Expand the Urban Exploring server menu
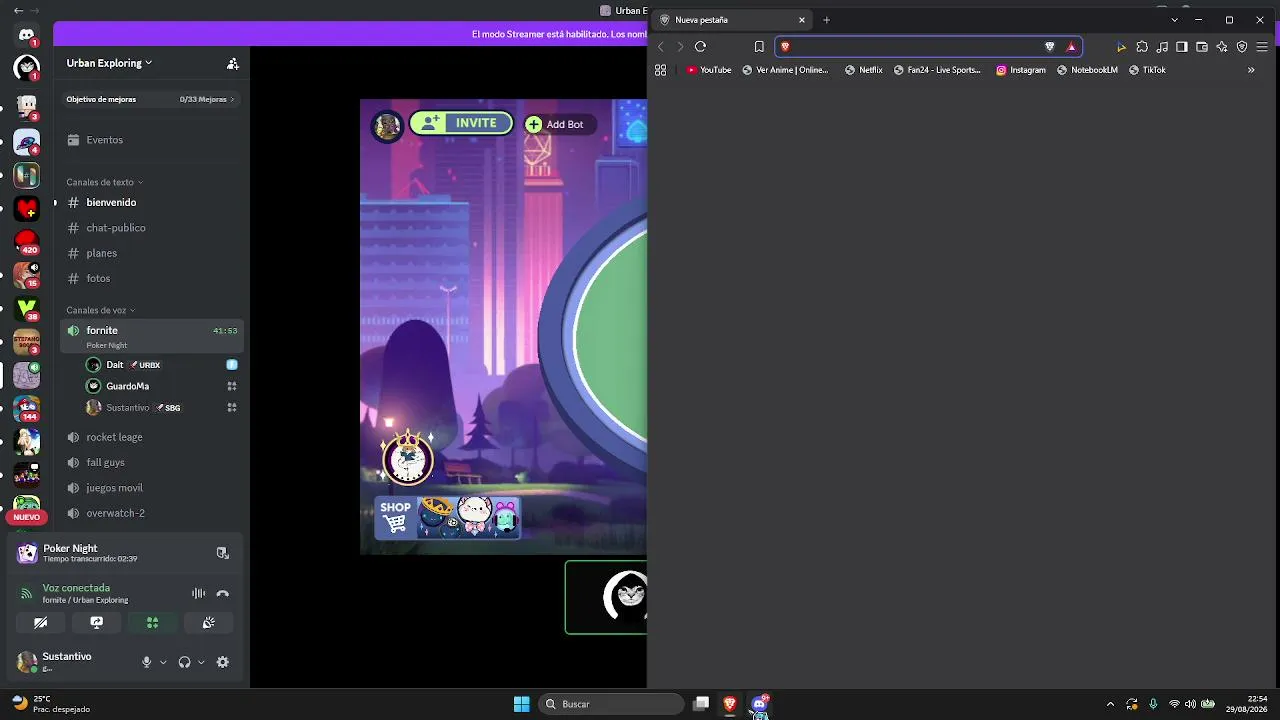Viewport: 1280px width, 720px height. 110,63
